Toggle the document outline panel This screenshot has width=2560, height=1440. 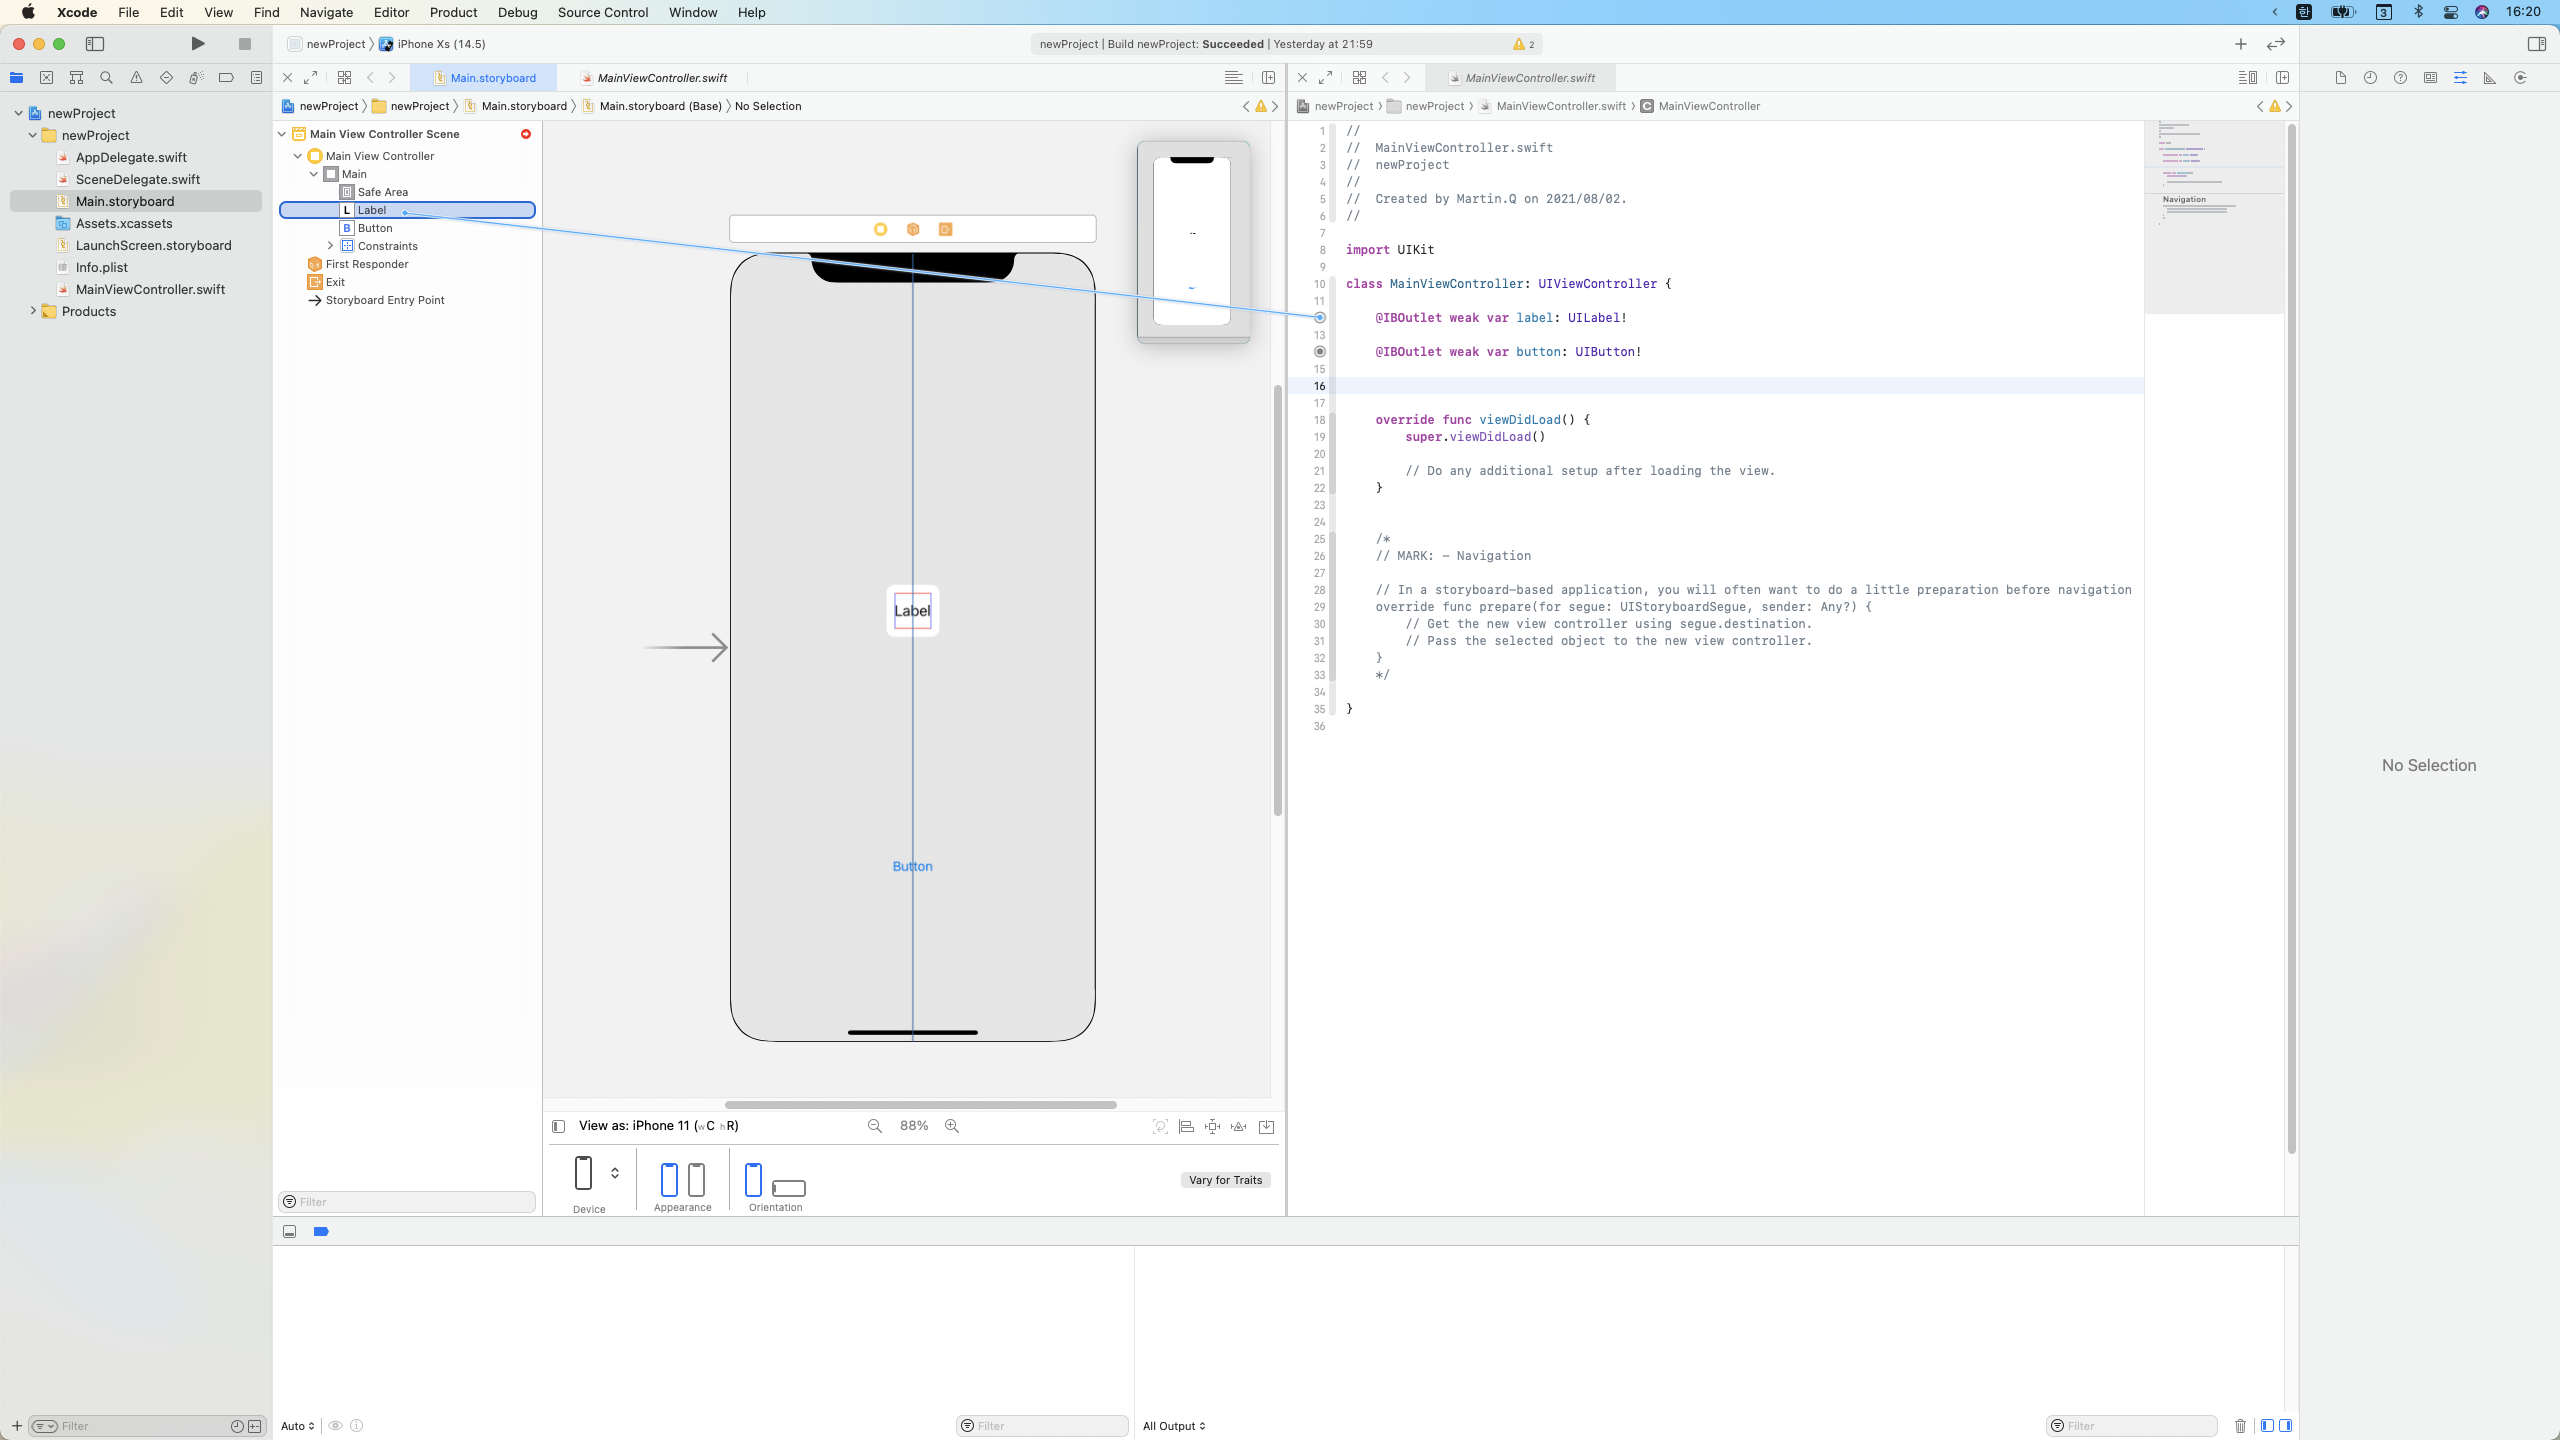click(558, 1126)
